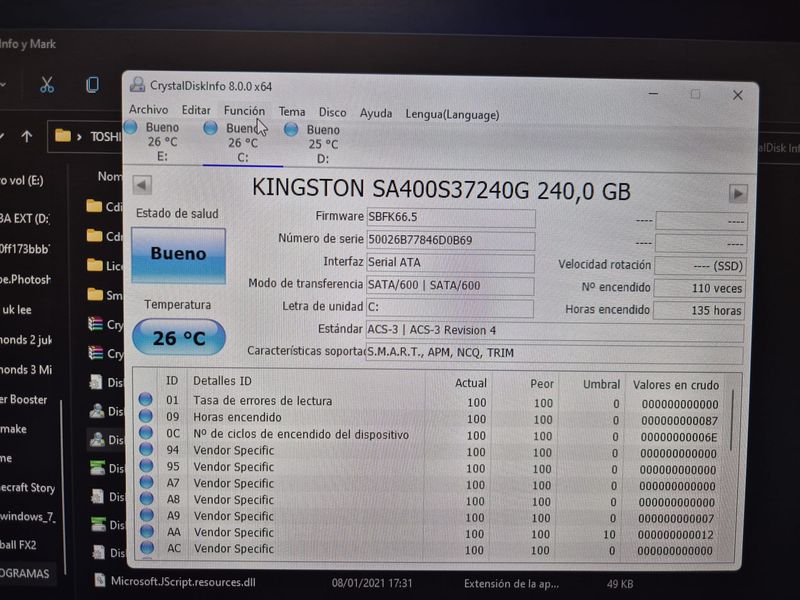
Task: Click the Velocidad rotación value (SSD)
Action: (x=701, y=266)
